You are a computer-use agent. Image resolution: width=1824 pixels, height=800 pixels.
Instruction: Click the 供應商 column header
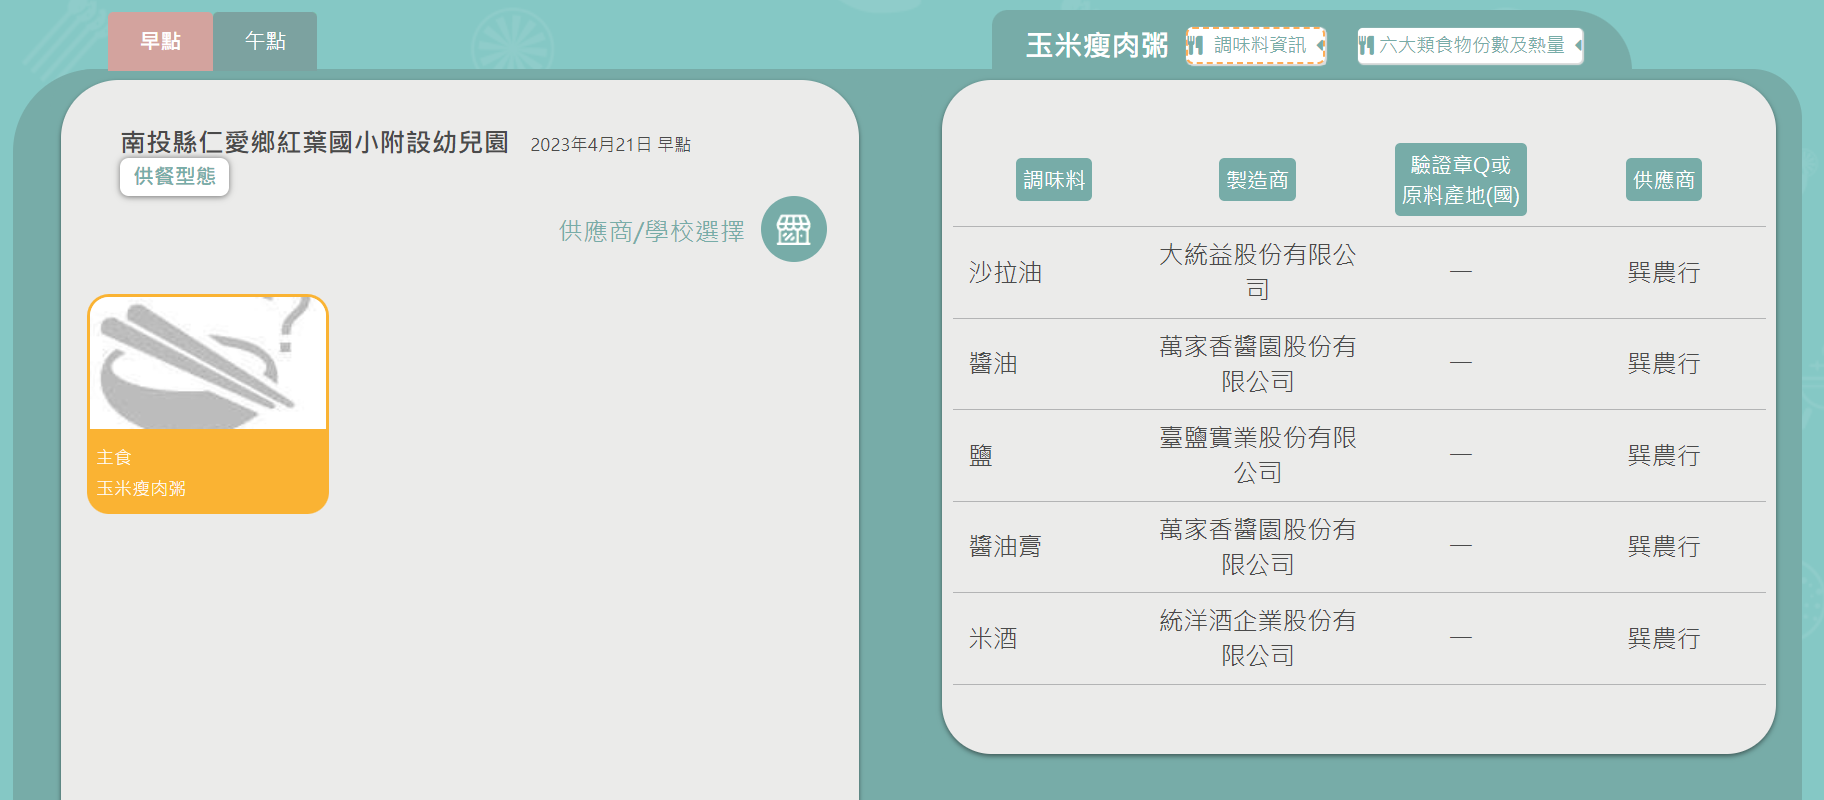click(x=1664, y=180)
